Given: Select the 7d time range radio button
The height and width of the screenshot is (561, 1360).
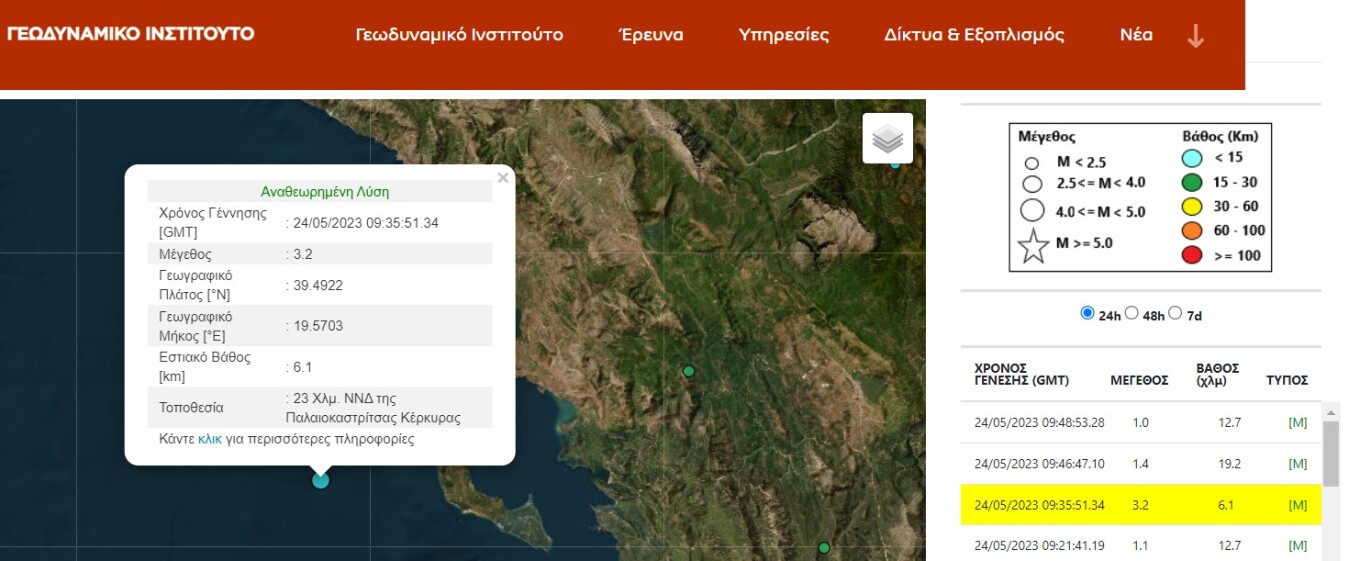Looking at the screenshot, I should pyautogui.click(x=1175, y=313).
